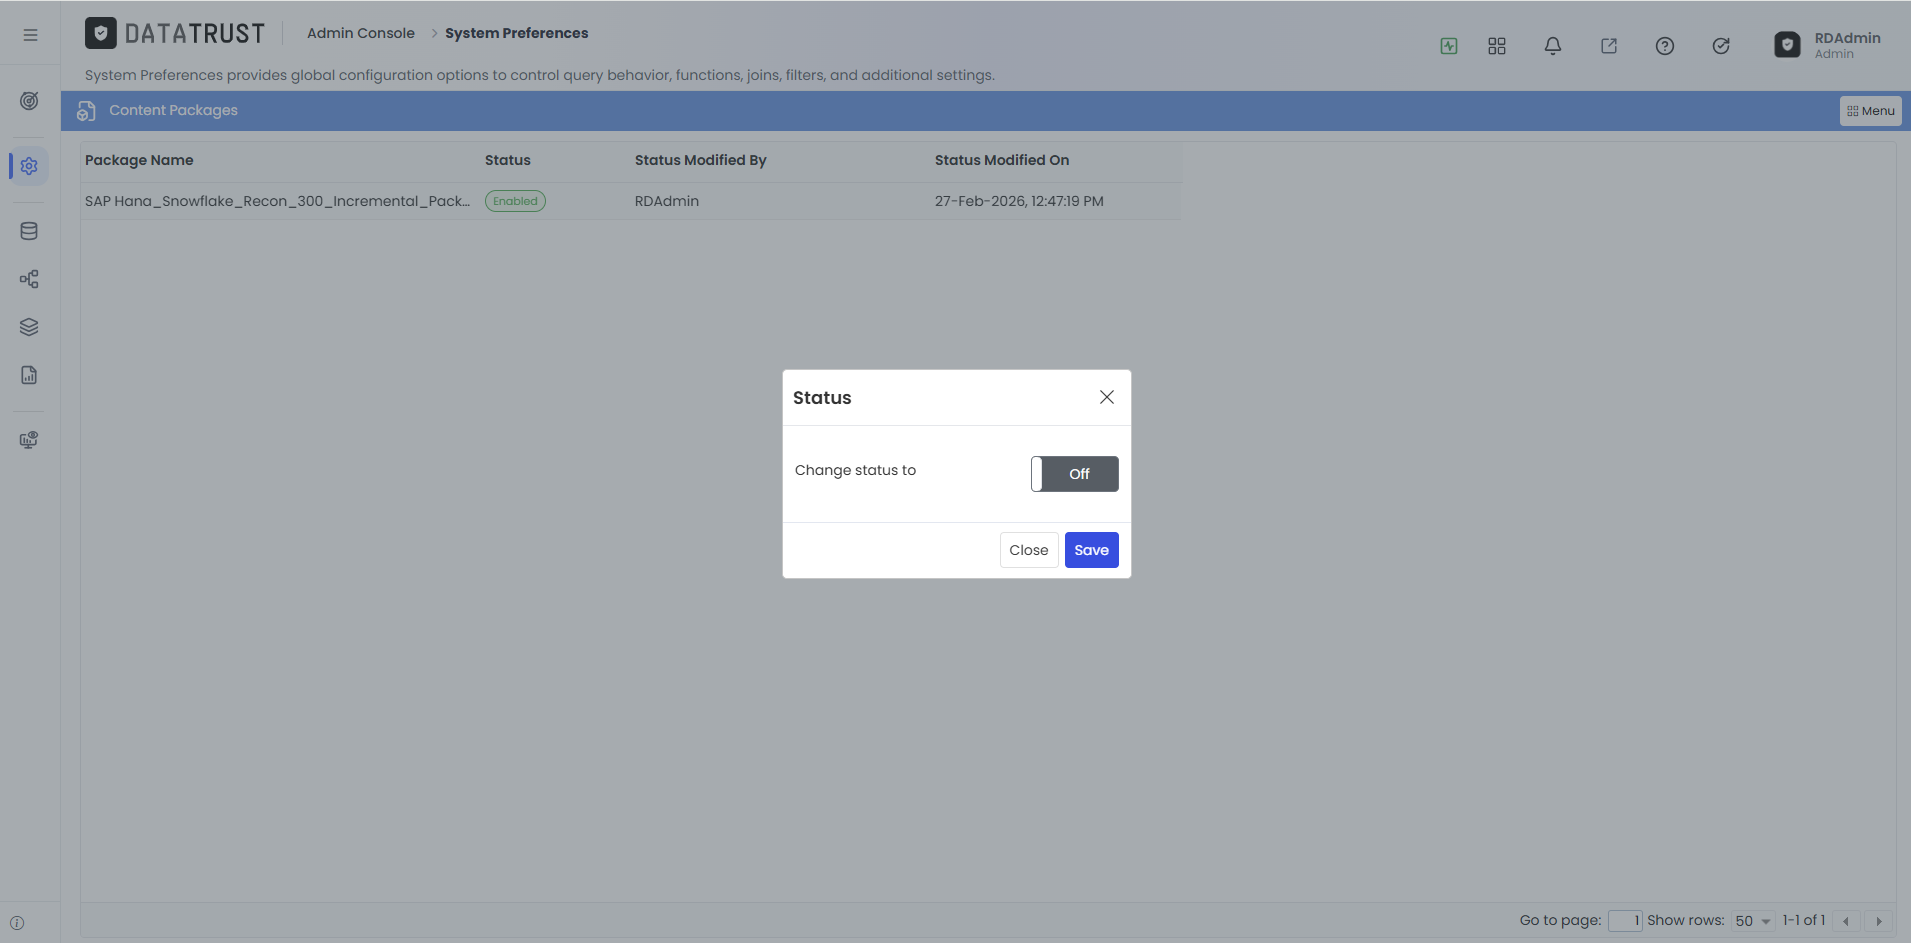
Task: Click the refresh check icon in header
Action: pos(1721,46)
